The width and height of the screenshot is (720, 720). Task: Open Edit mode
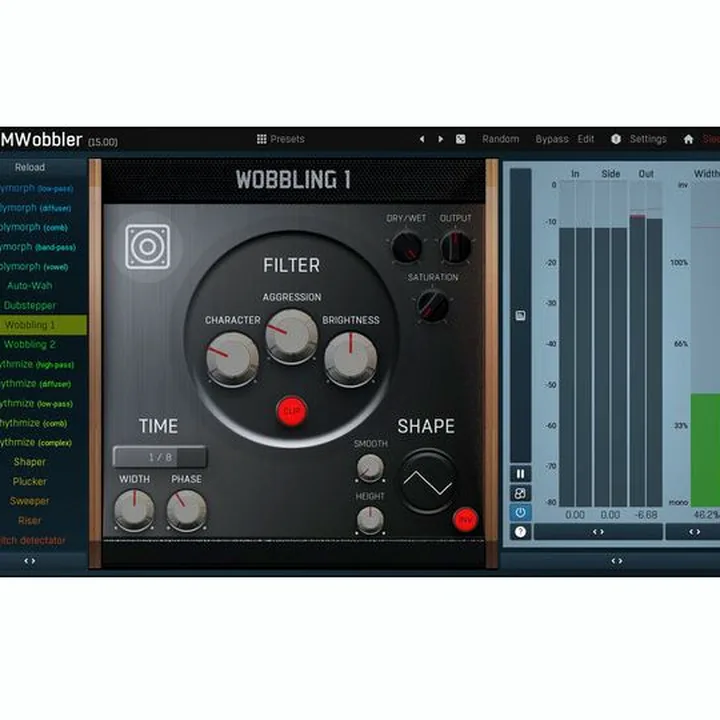point(585,139)
